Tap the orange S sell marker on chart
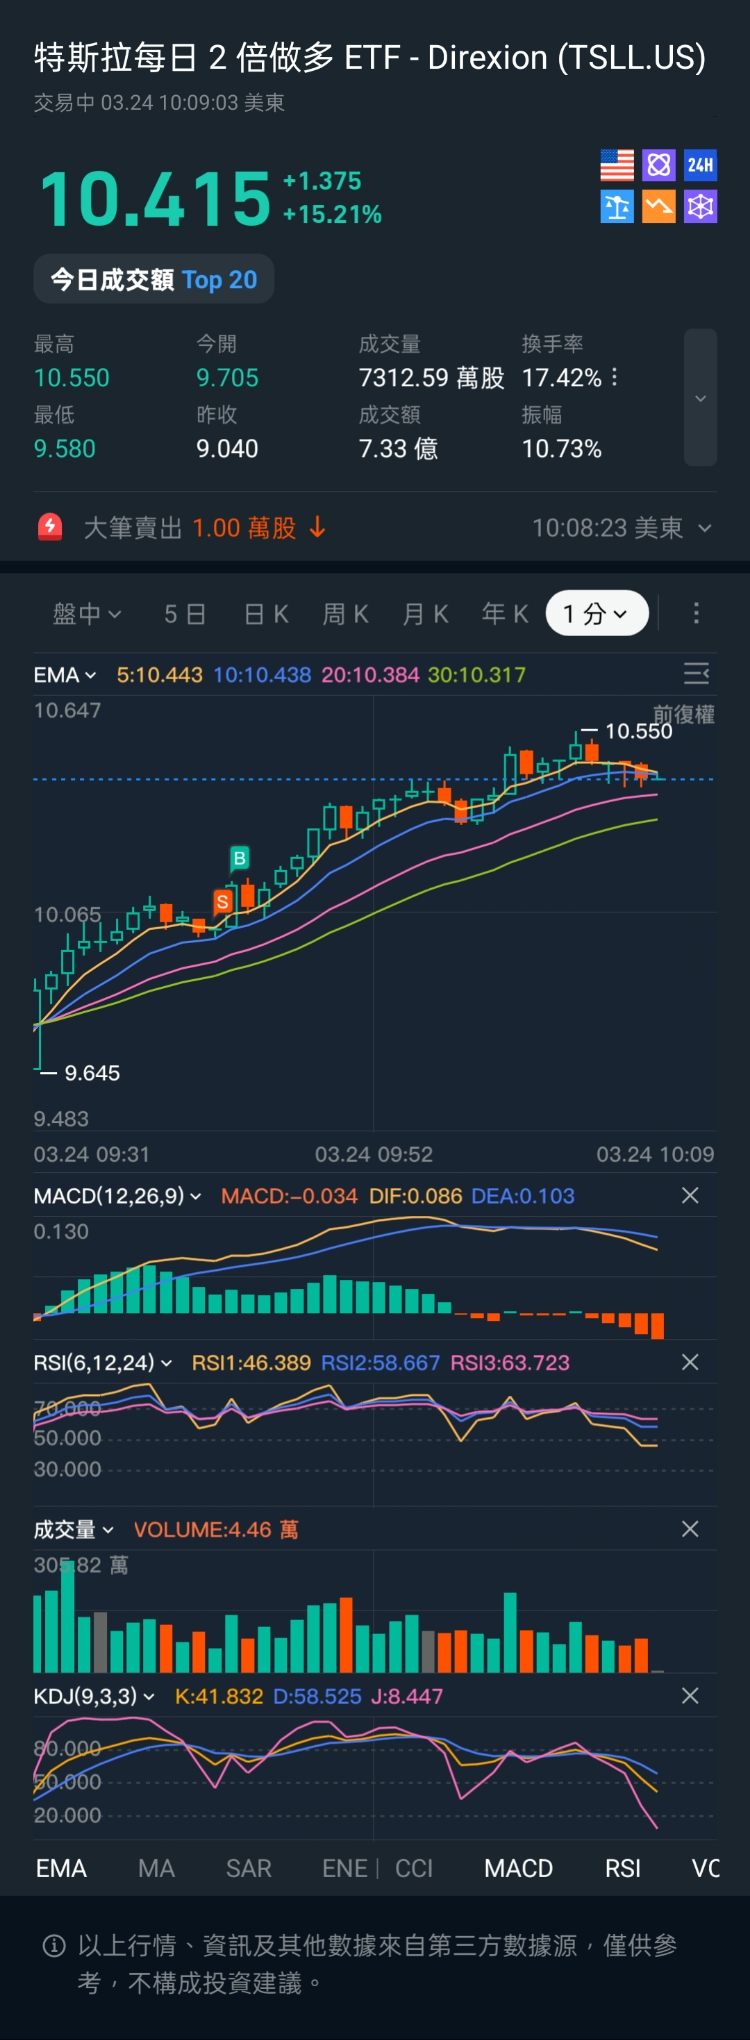This screenshot has height=2040, width=750. click(222, 901)
